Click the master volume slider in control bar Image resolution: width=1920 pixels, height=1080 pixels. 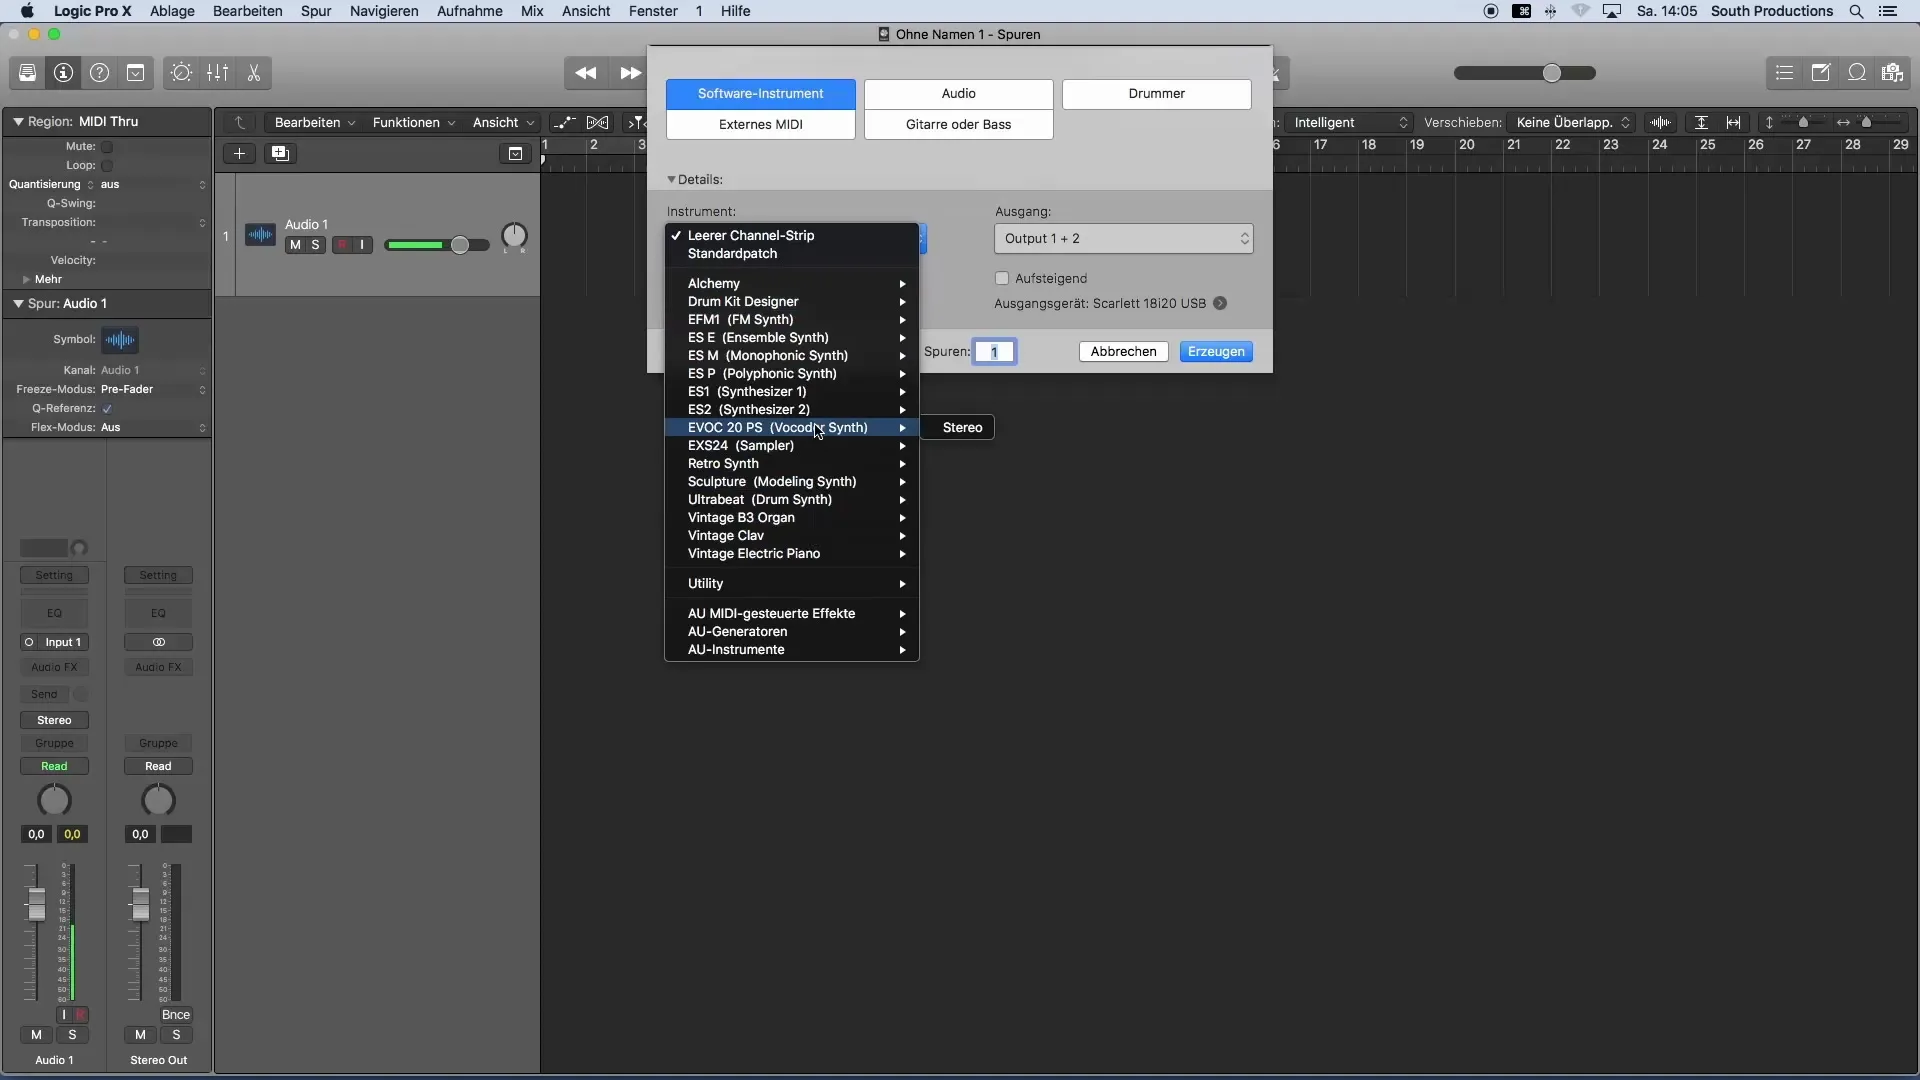click(1524, 73)
